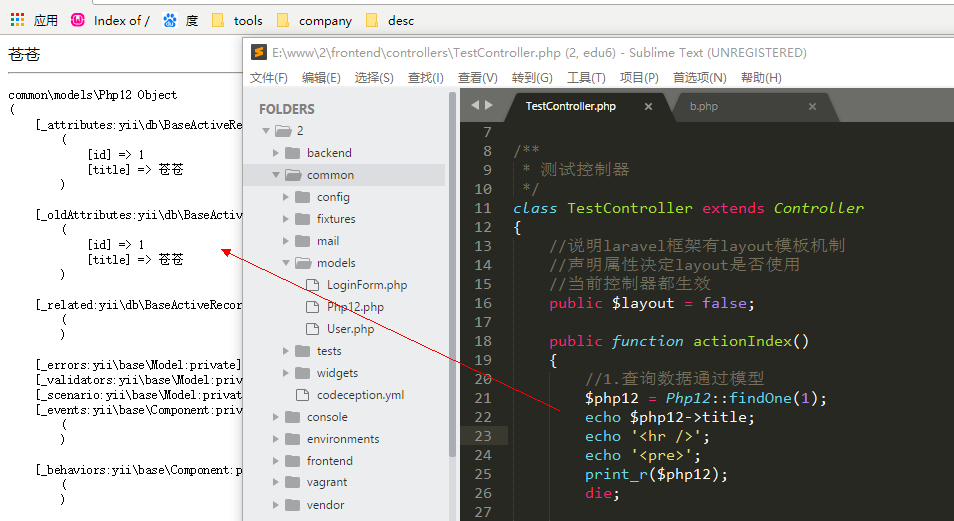The height and width of the screenshot is (521, 954).
Task: Open the tools bookmark folder
Action: click(237, 20)
